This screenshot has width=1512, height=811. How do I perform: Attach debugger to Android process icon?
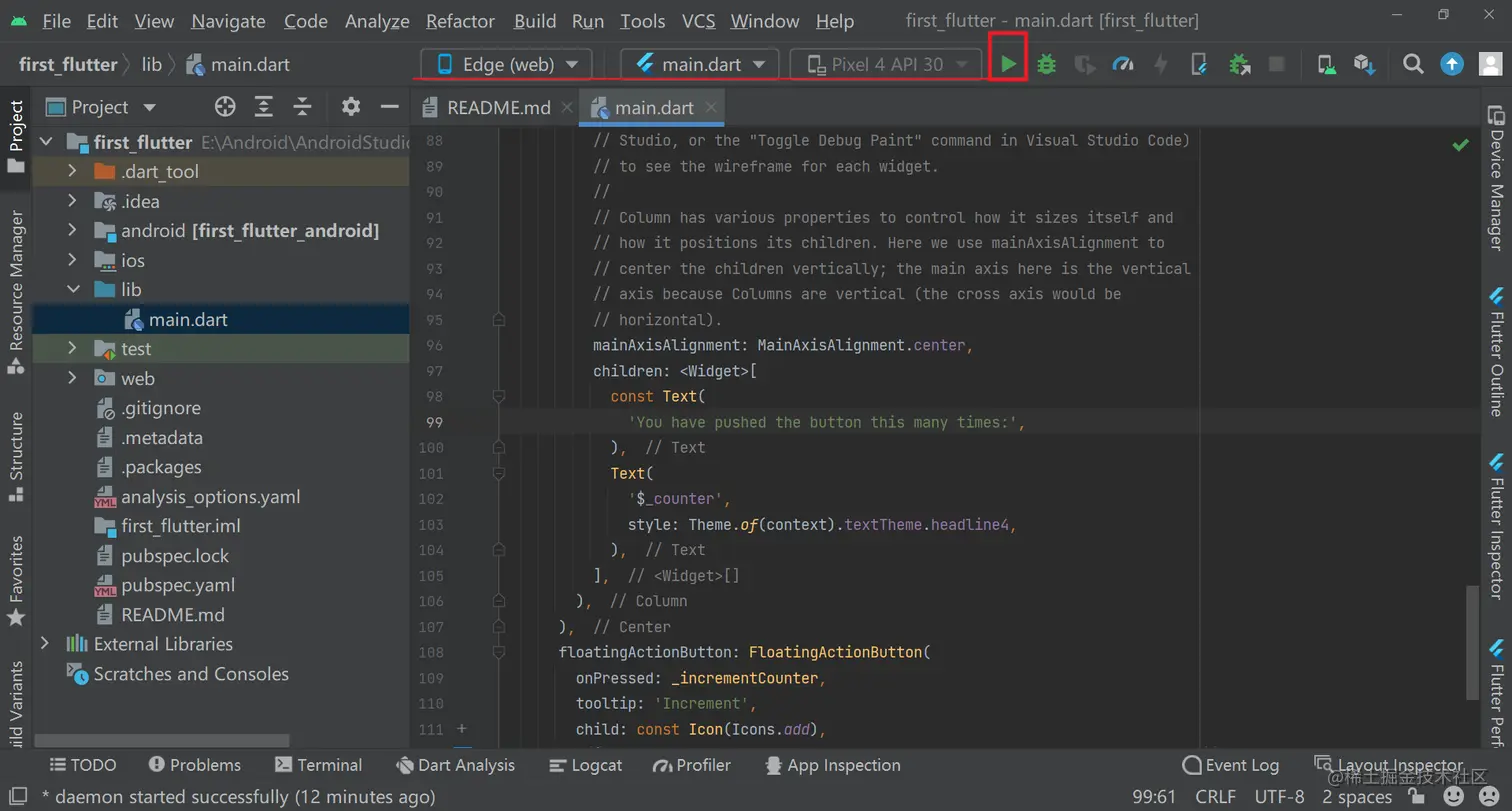point(1240,65)
